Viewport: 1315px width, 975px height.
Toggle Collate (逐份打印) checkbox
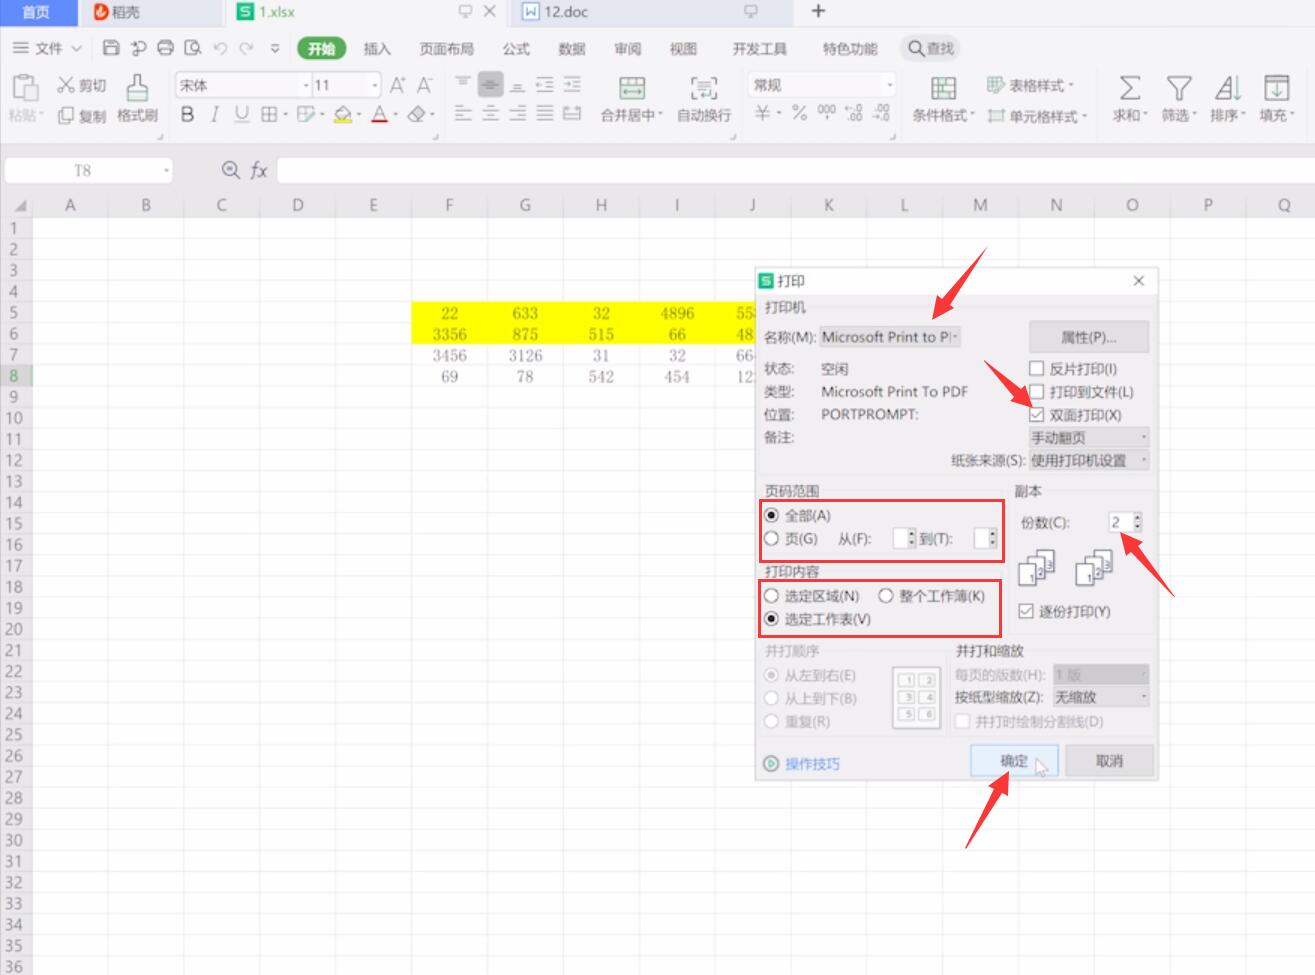(x=1026, y=611)
